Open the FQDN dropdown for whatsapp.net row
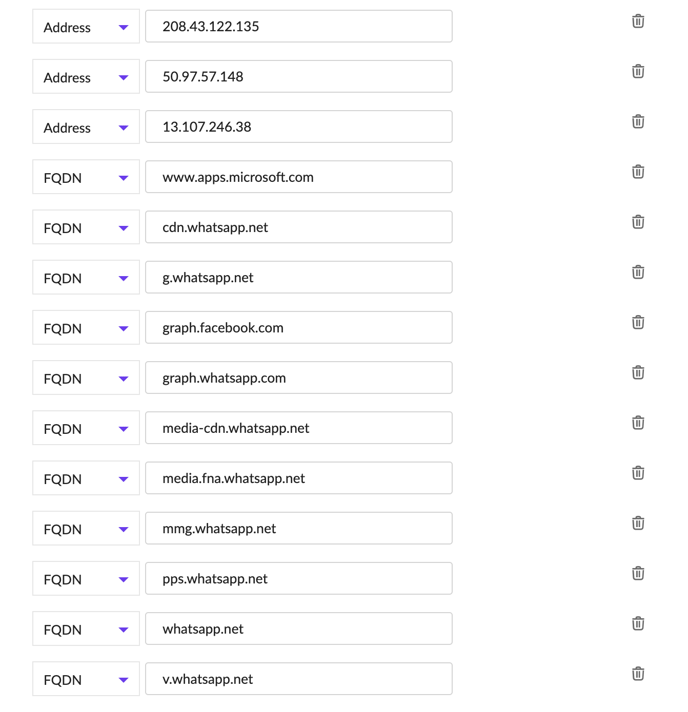 coord(86,629)
